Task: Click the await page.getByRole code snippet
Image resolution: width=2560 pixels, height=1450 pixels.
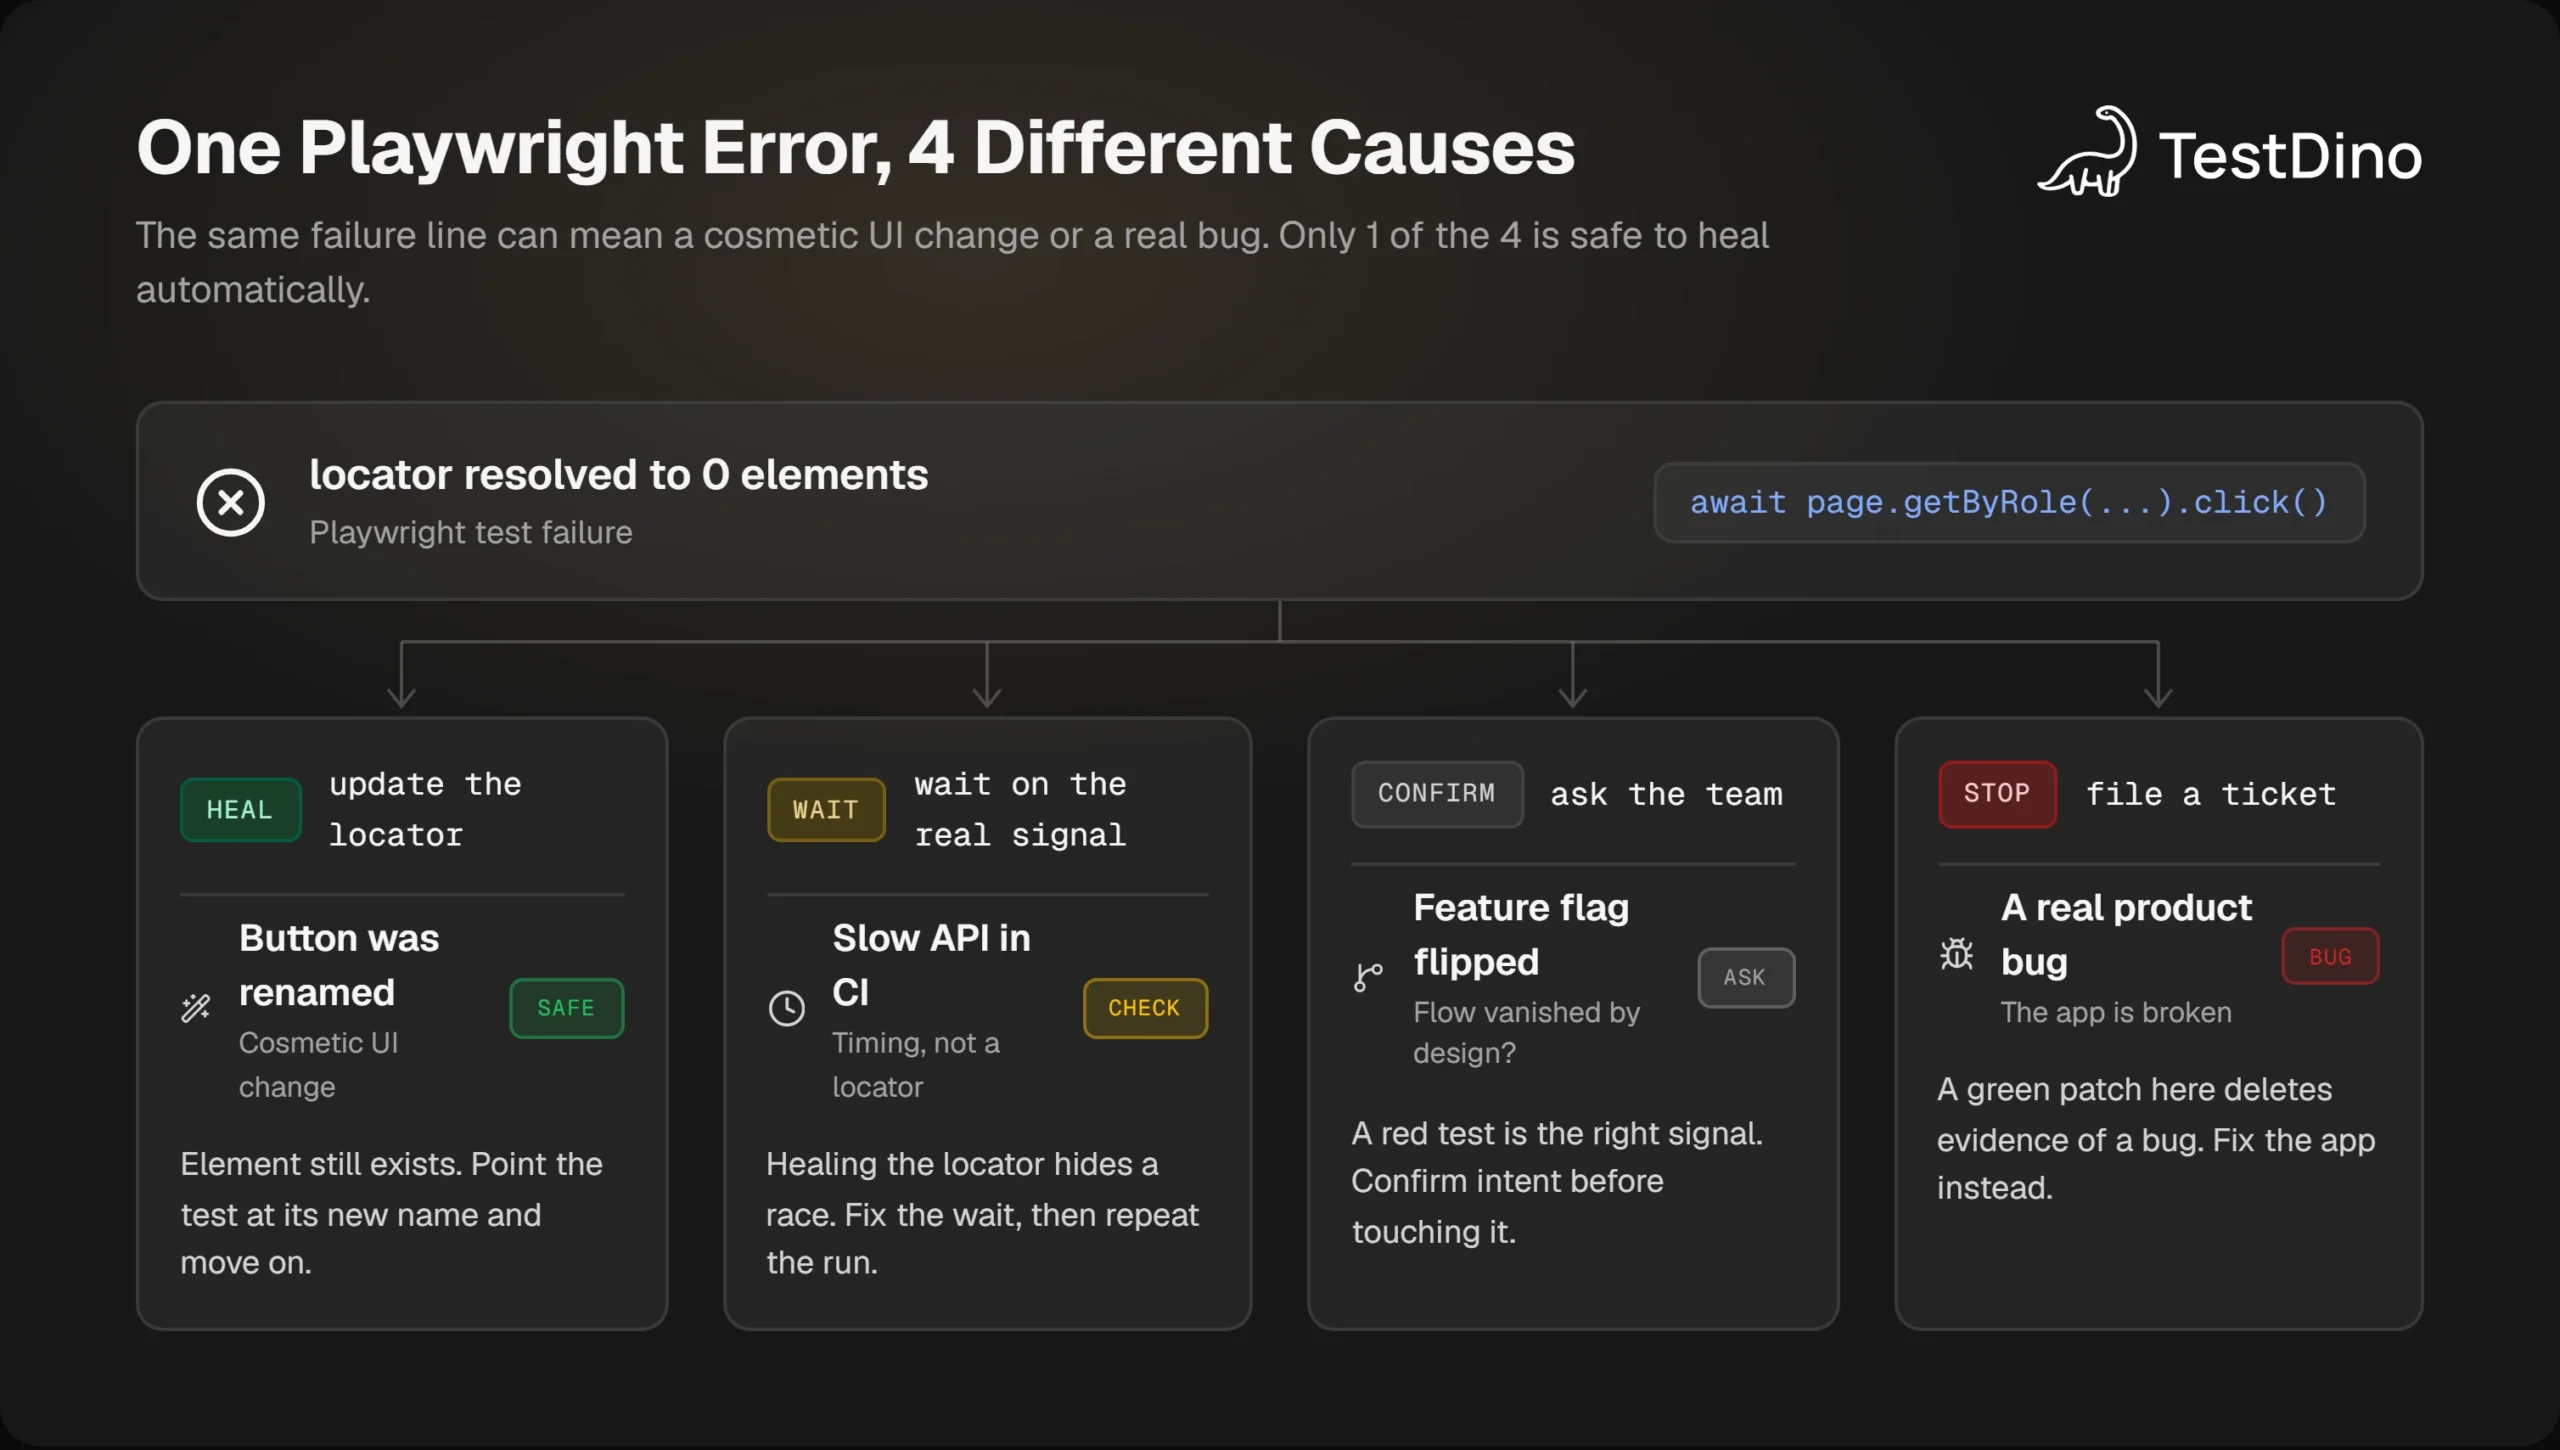Action: (2009, 502)
